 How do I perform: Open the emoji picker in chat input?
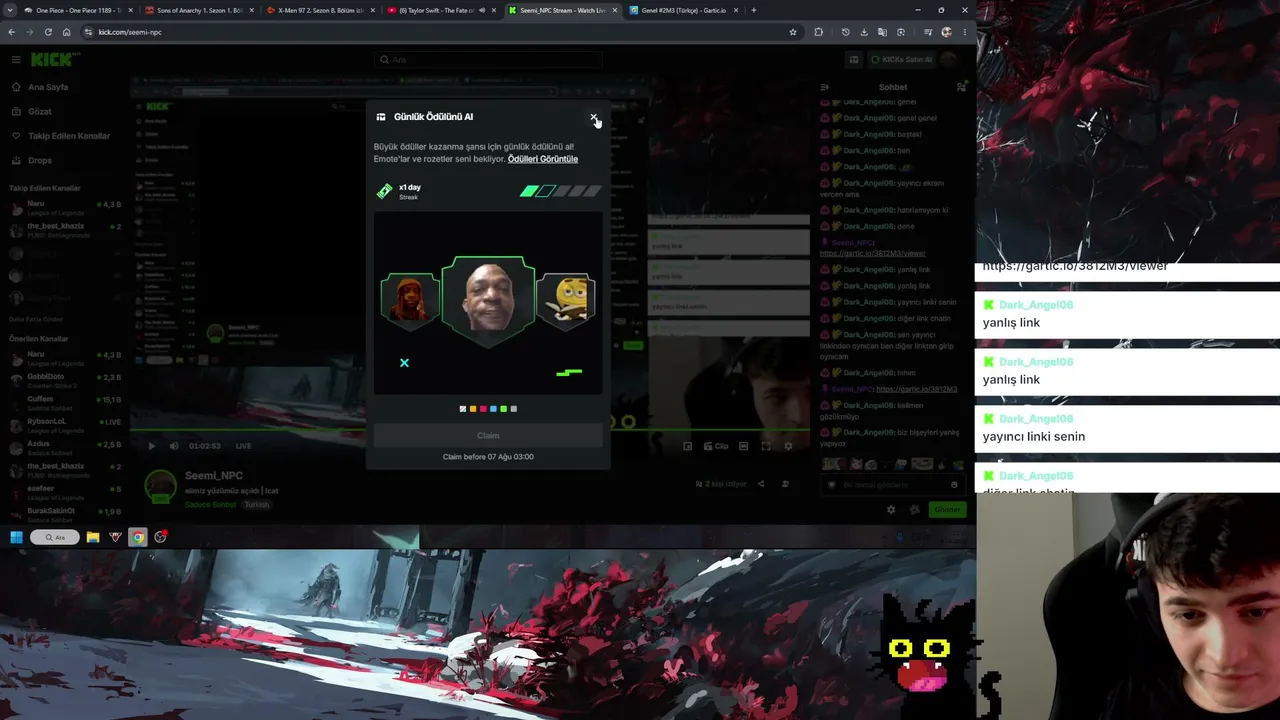[954, 485]
